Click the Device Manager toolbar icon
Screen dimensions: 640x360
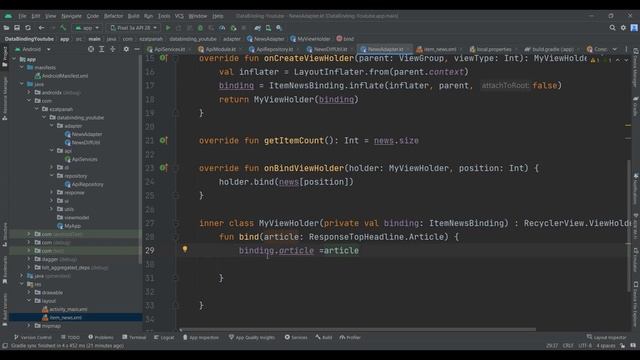[x=268, y=28]
